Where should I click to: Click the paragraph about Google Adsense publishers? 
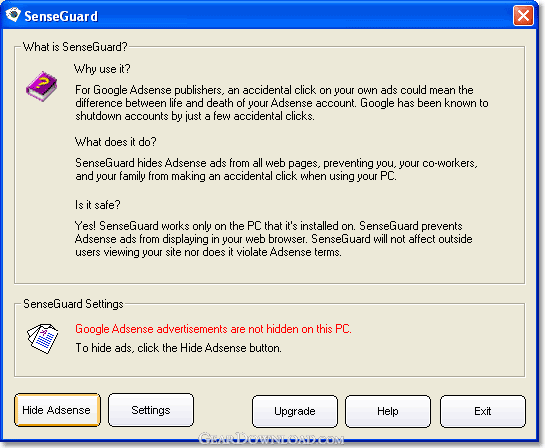coord(282,103)
